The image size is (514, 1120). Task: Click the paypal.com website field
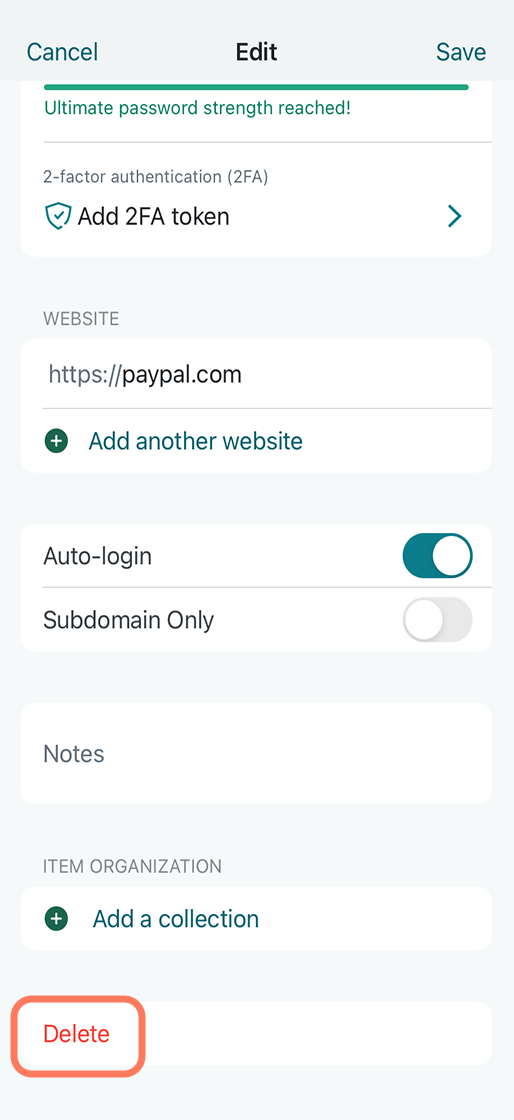[256, 374]
